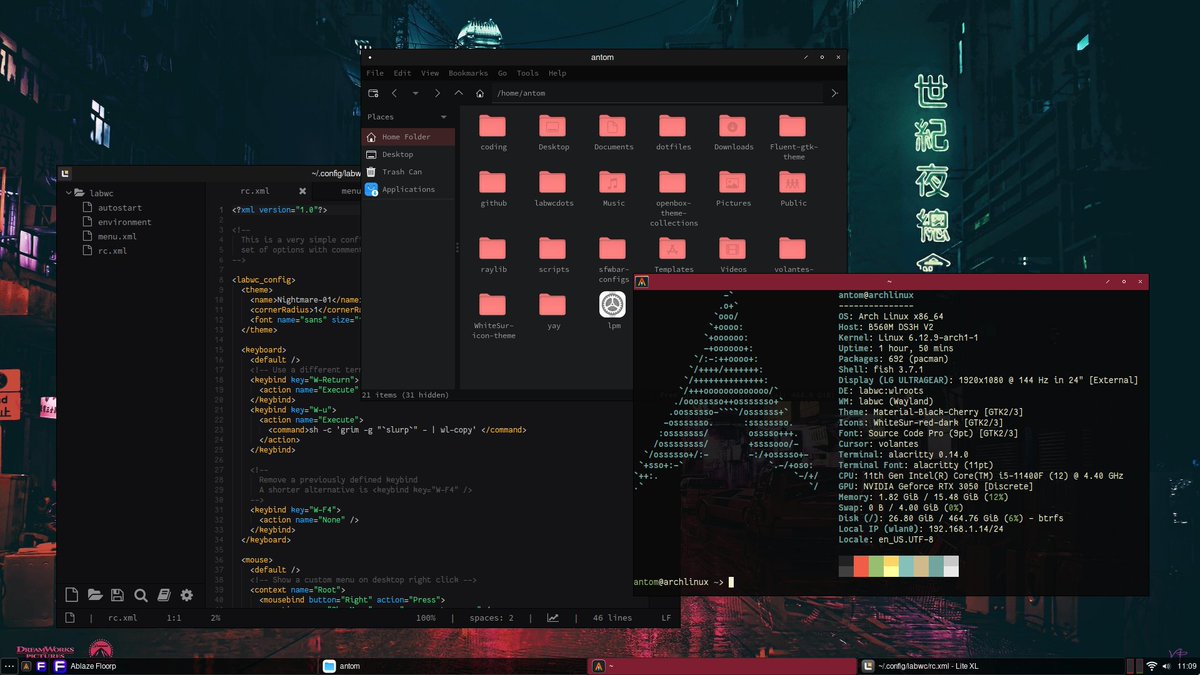Switch to antom file manager taskbar button
Image resolution: width=1200 pixels, height=675 pixels.
coord(453,666)
